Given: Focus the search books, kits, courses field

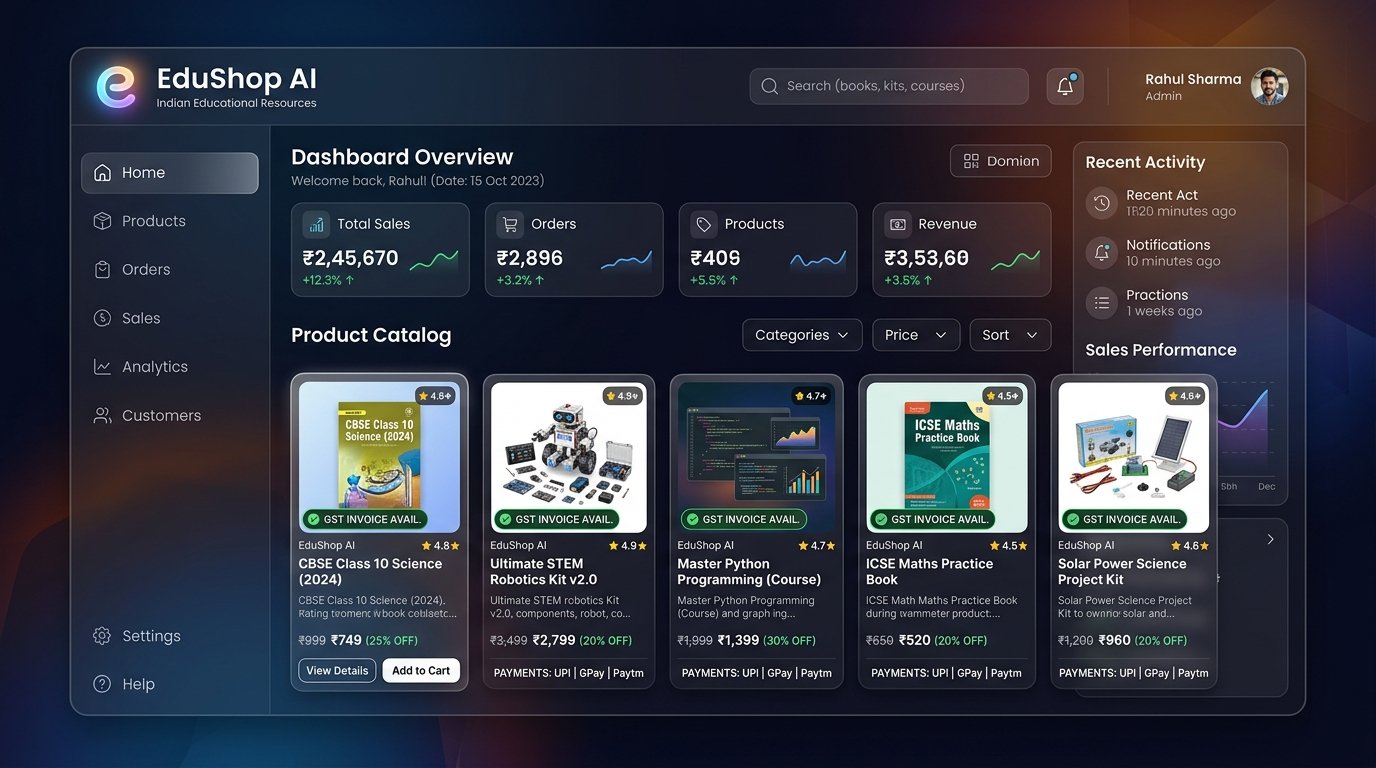Looking at the screenshot, I should click(889, 86).
